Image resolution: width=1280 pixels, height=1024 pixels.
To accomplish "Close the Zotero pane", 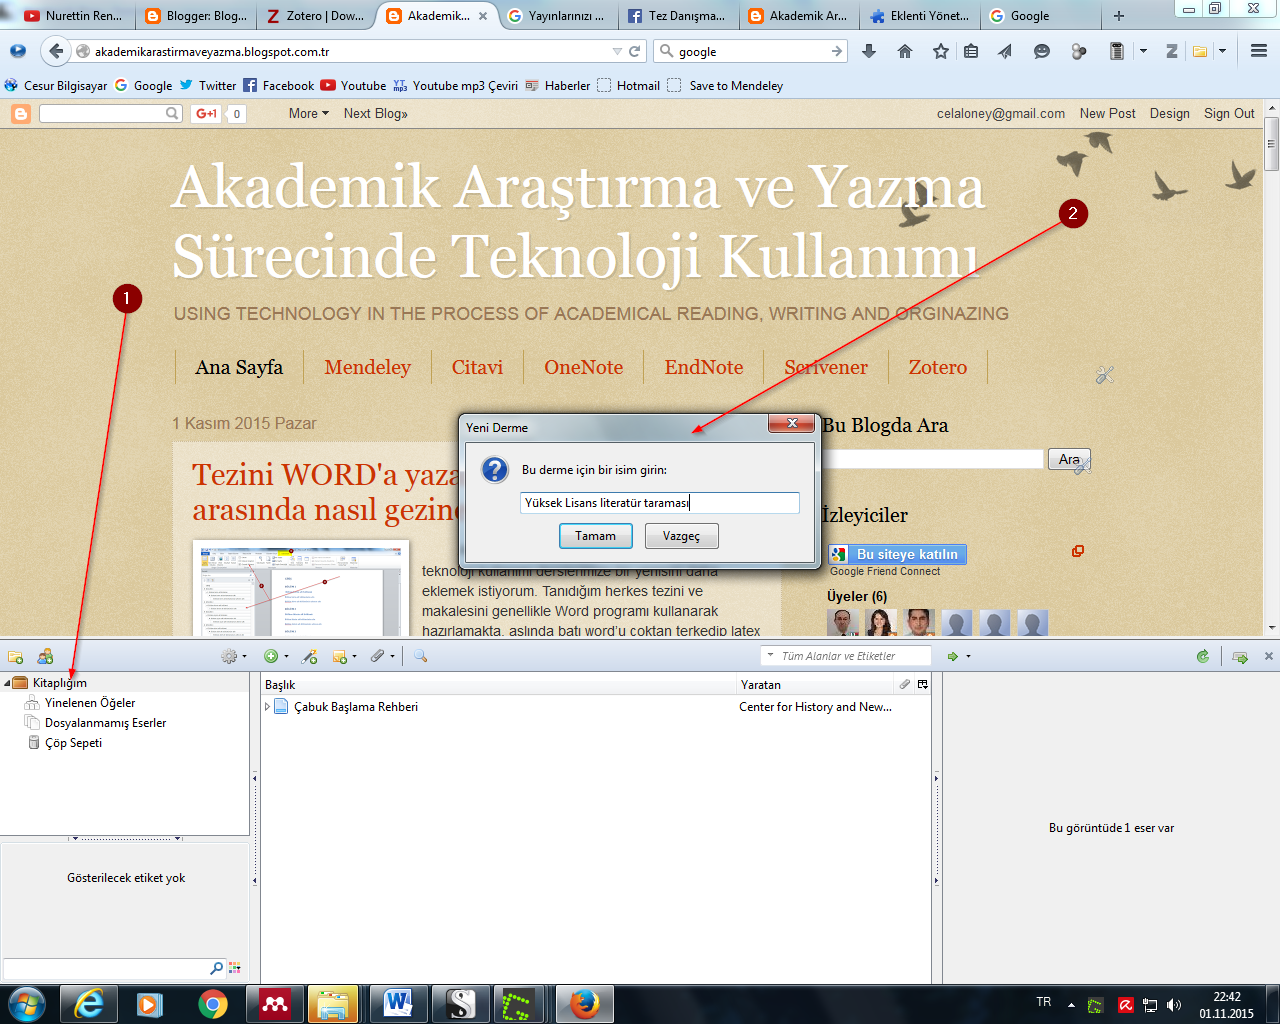I will click(1269, 656).
